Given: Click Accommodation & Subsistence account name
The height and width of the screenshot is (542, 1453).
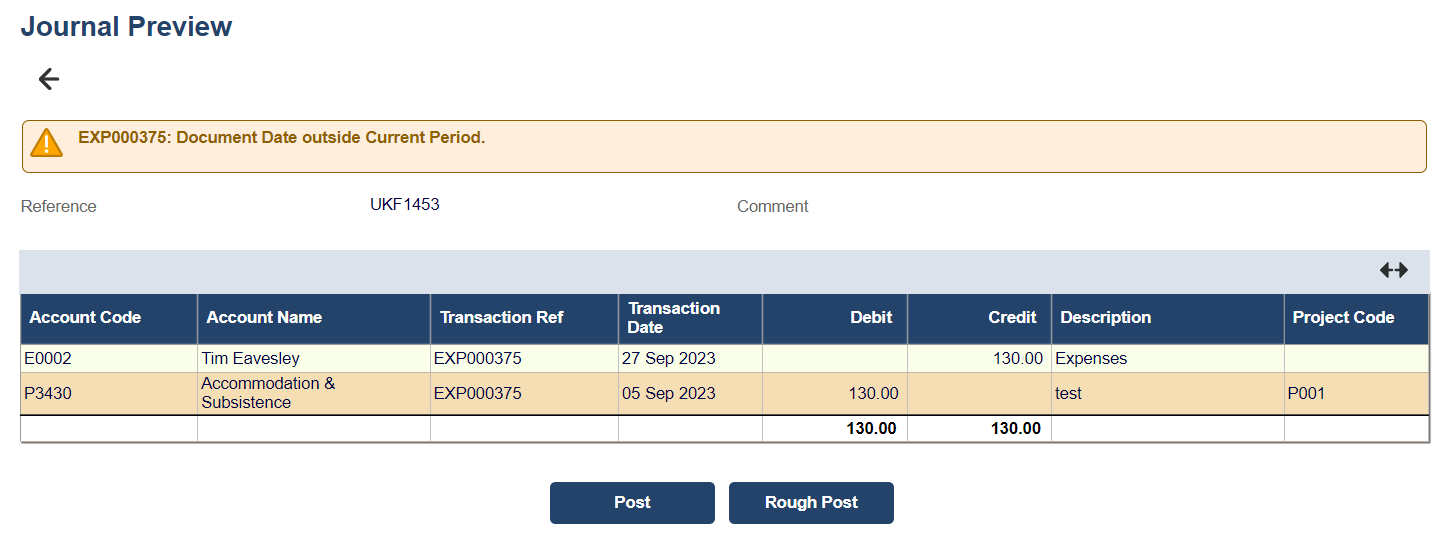Looking at the screenshot, I should tap(268, 393).
